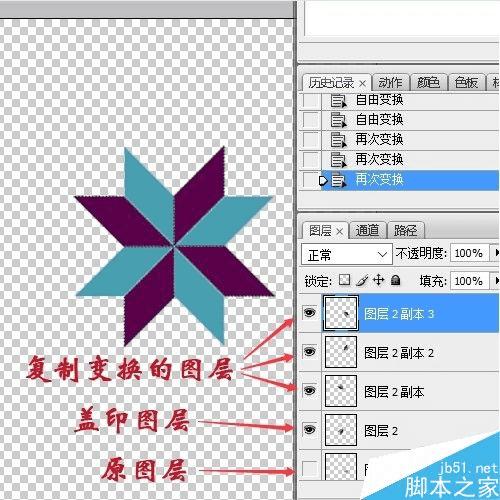
Task: Toggle lock image pixels brush icon
Action: tap(362, 280)
